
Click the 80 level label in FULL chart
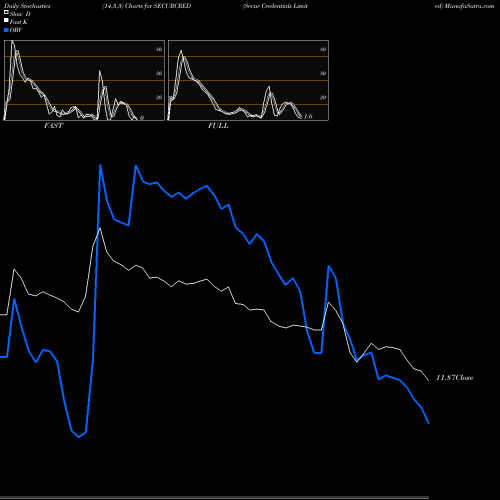coord(323,49)
